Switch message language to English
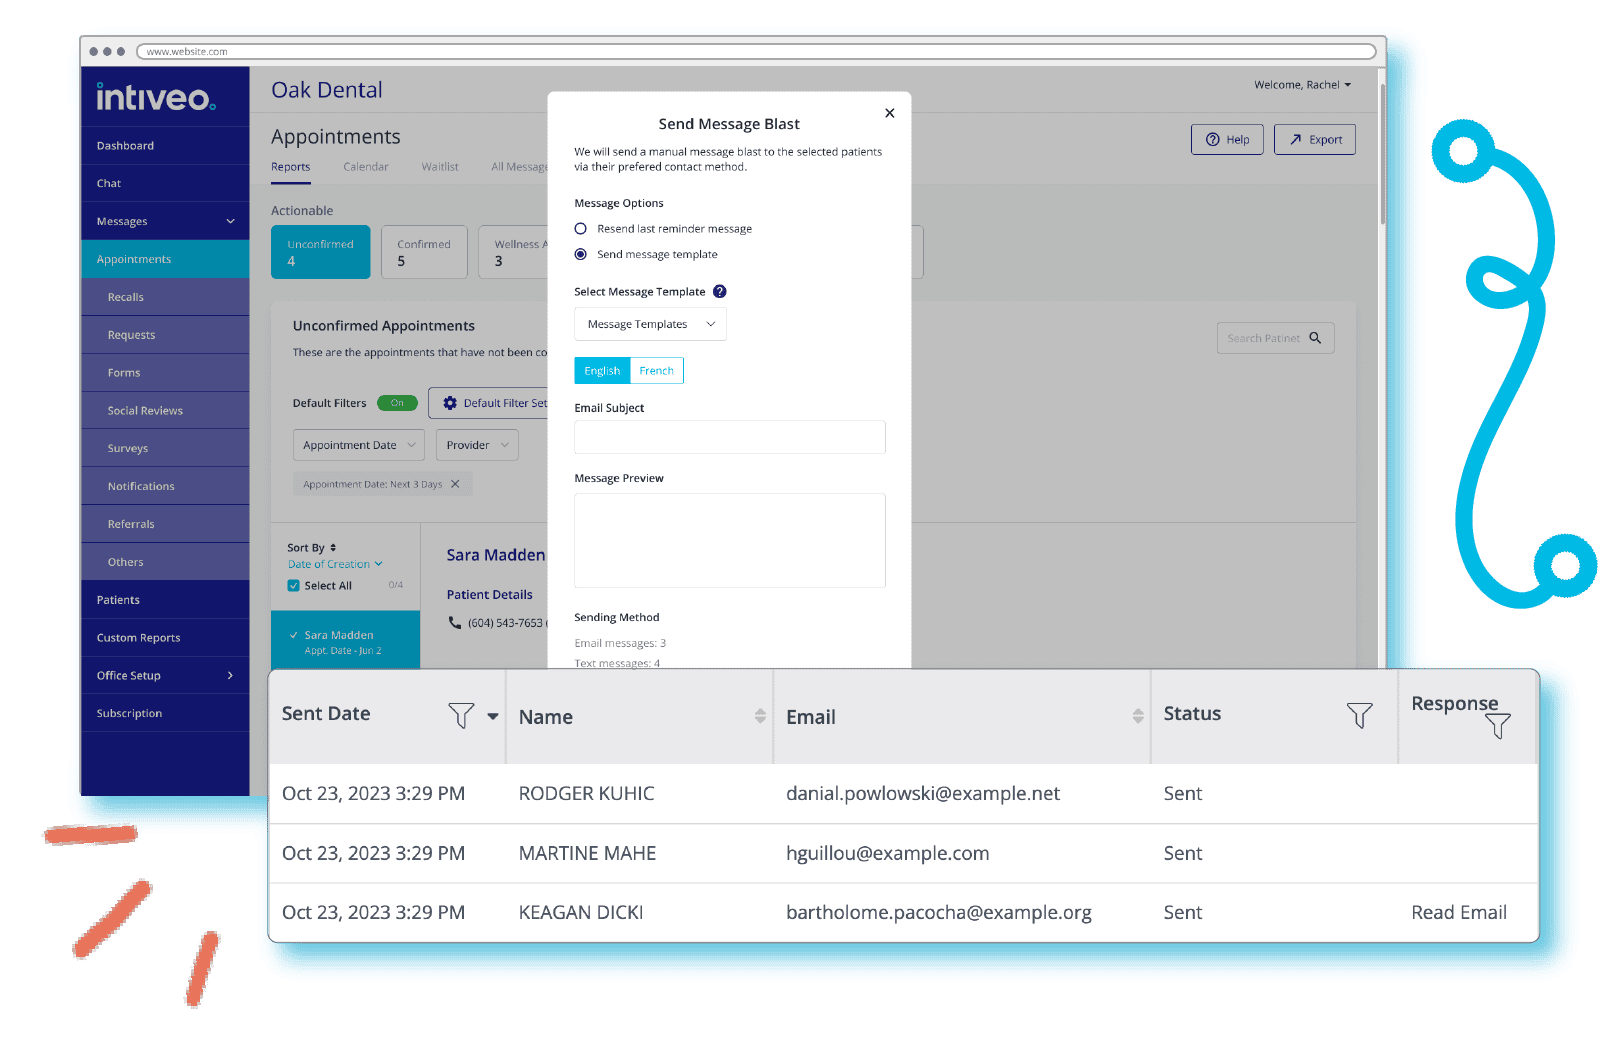The width and height of the screenshot is (1619, 1038). [602, 371]
